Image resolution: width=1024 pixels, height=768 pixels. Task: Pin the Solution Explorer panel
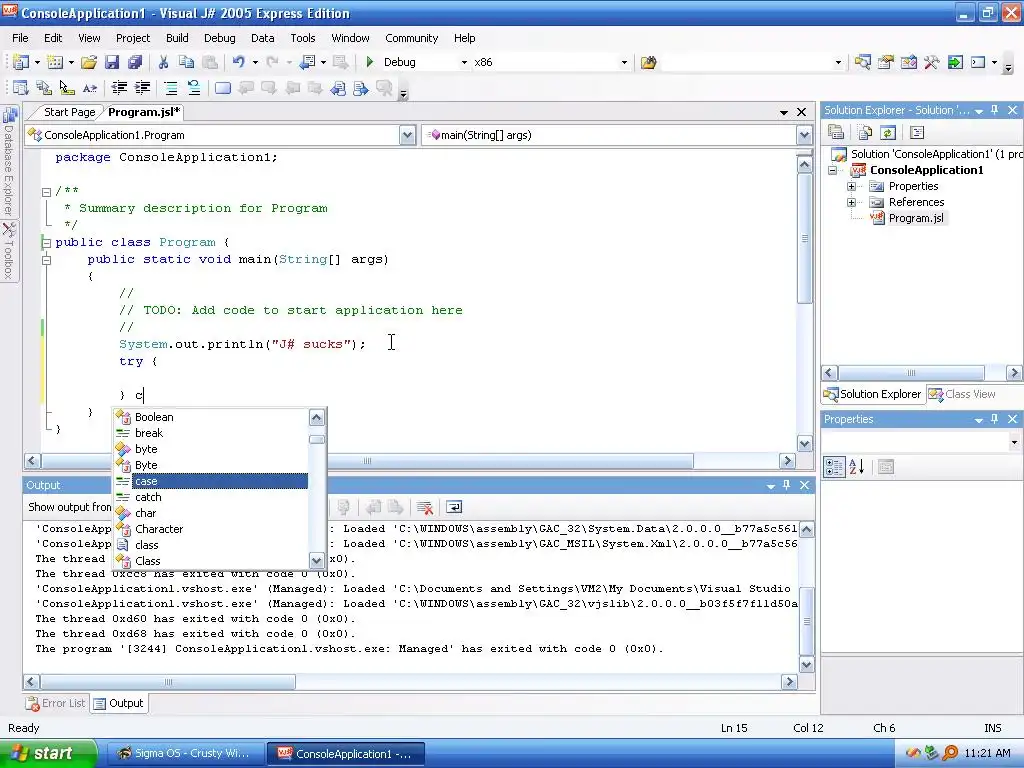pos(995,110)
